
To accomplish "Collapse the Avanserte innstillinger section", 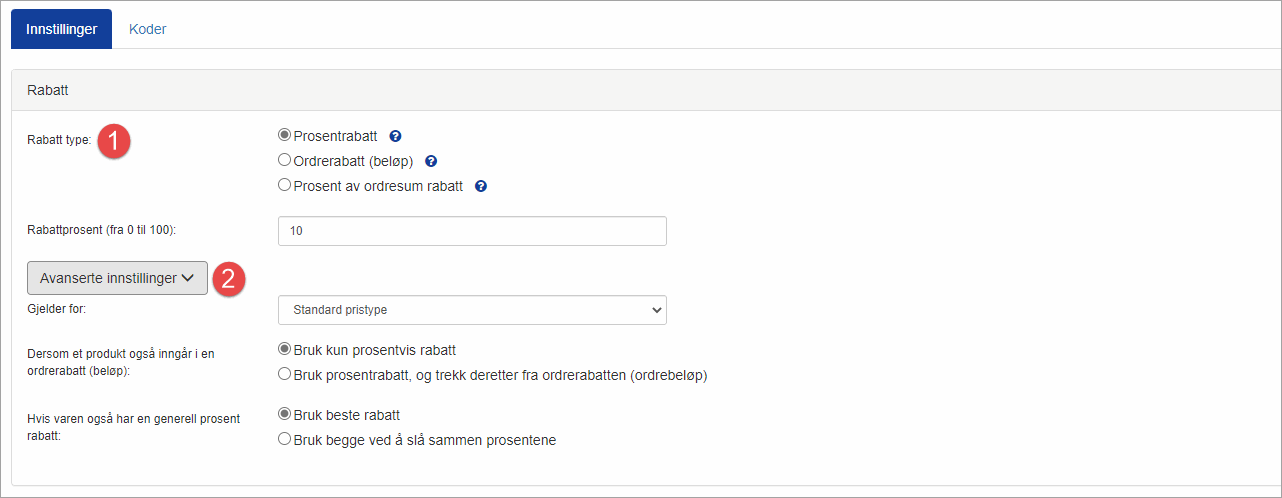I will 117,278.
